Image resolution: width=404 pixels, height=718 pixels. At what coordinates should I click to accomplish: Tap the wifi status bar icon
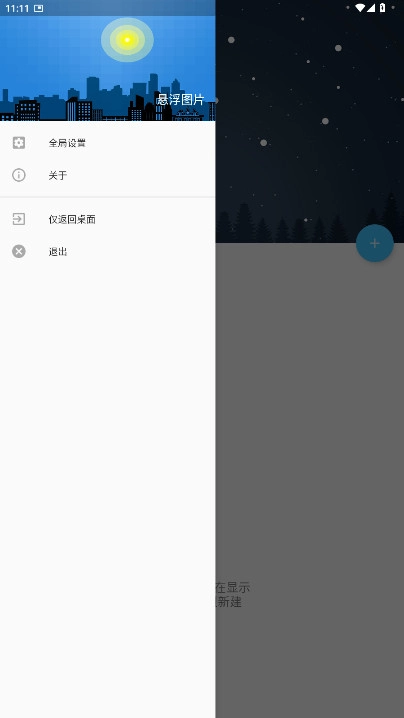tap(360, 8)
